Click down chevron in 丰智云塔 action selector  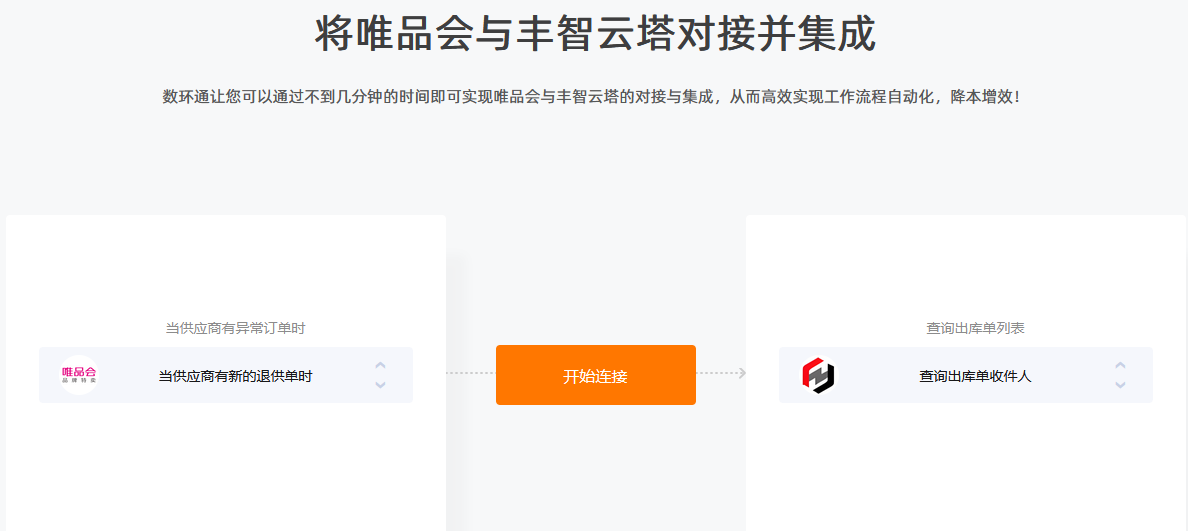tap(1120, 385)
